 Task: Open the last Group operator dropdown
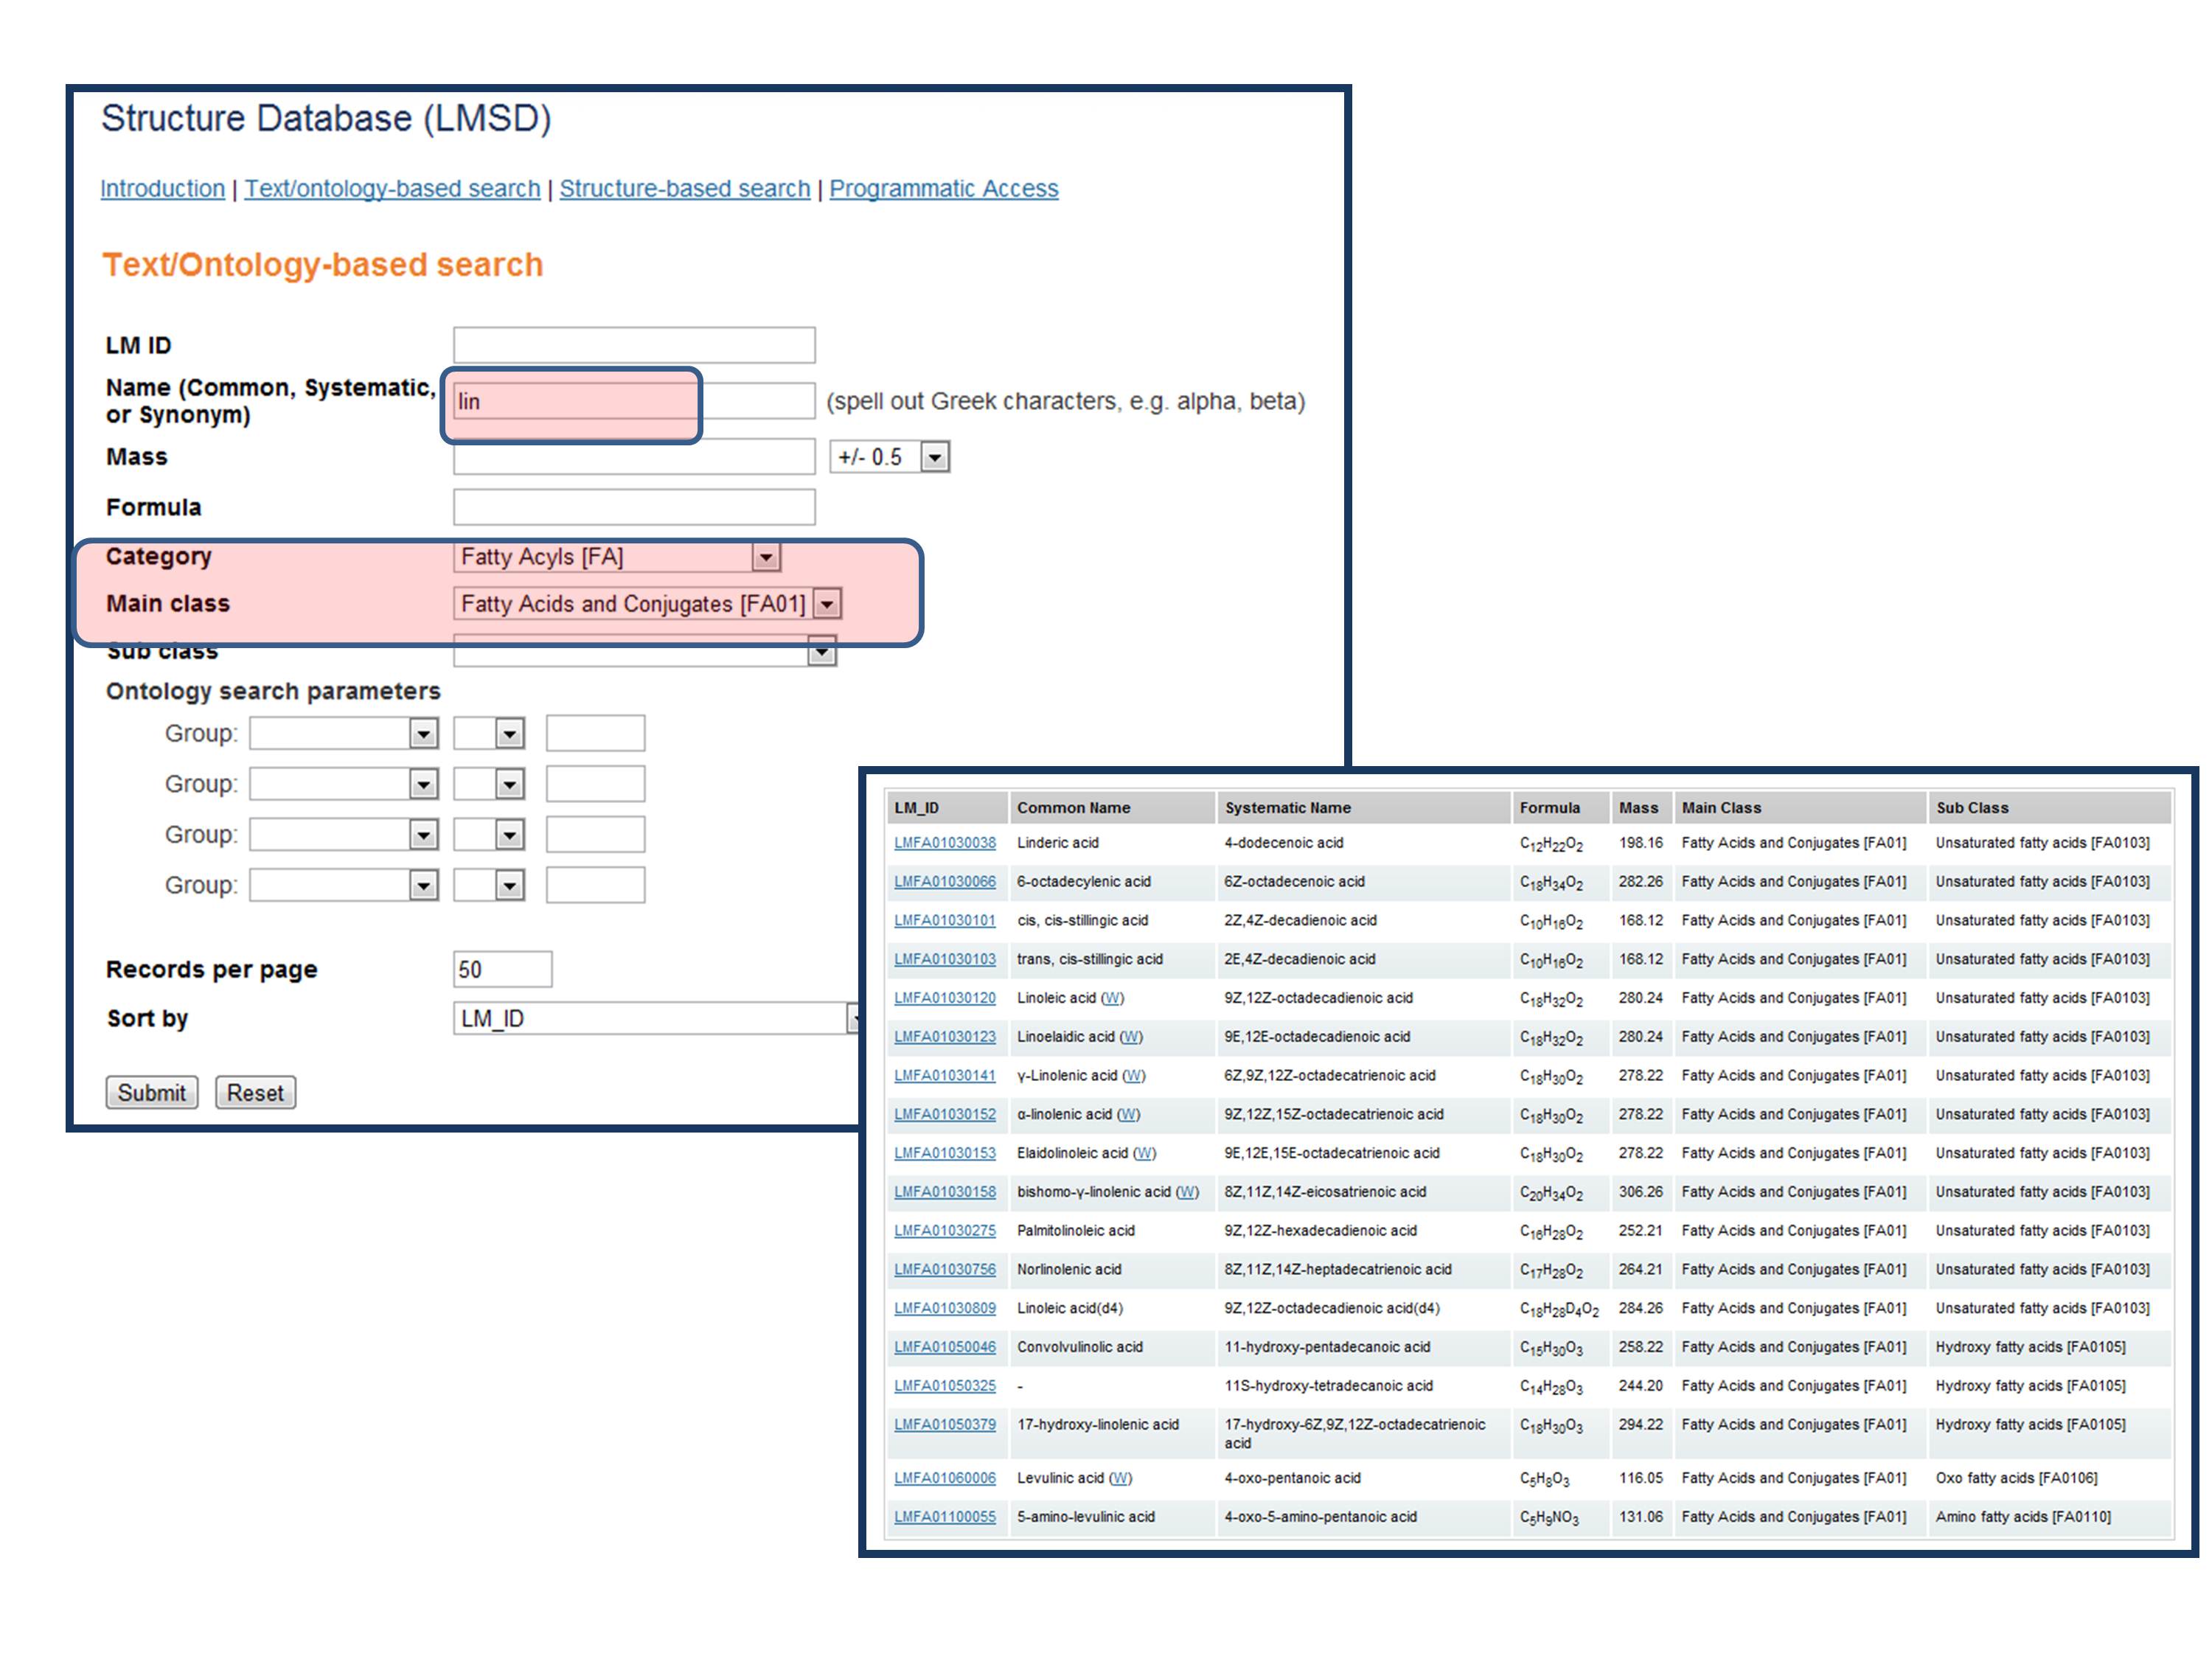click(509, 885)
